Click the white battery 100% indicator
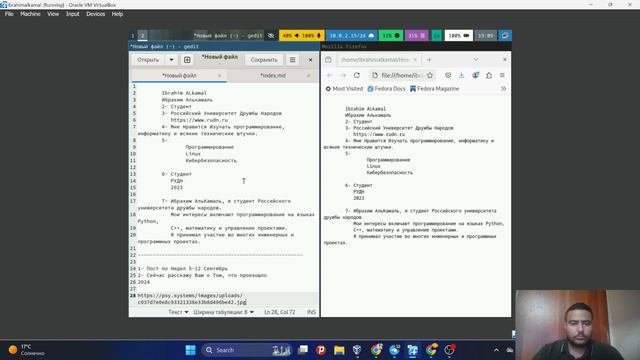The width and height of the screenshot is (640, 360). pos(458,36)
